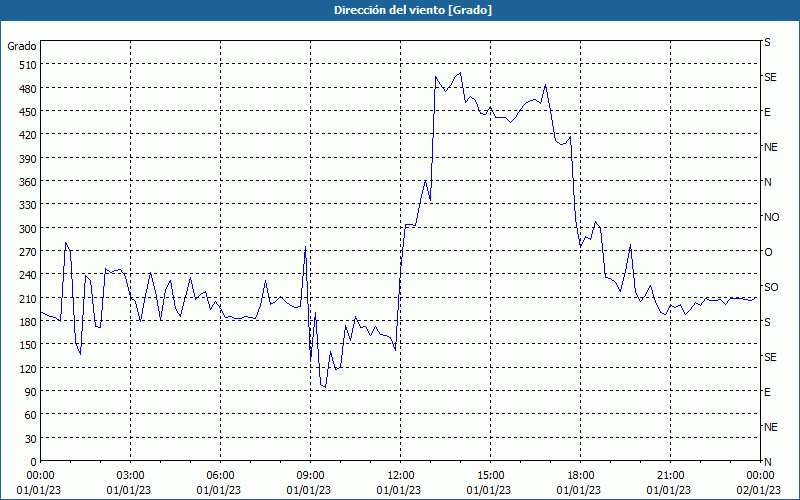The height and width of the screenshot is (500, 800).
Task: Click the 18:00 time label
Action: coord(581,476)
